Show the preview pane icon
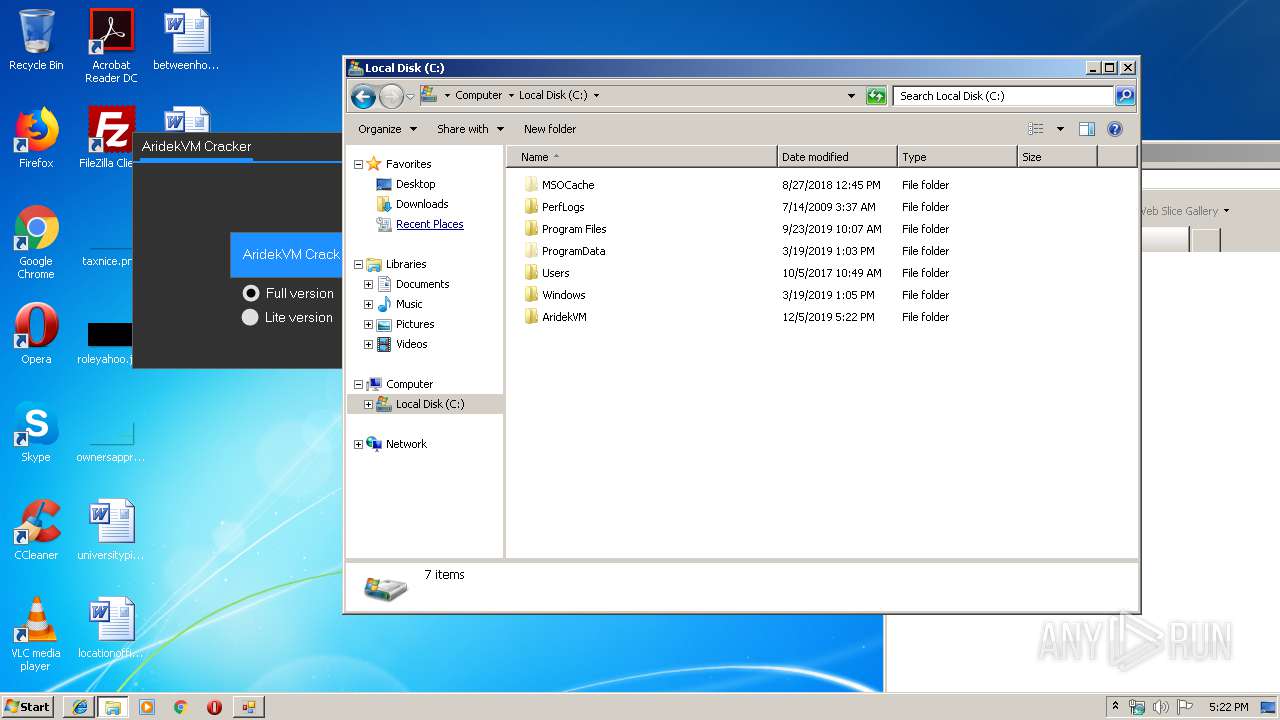This screenshot has height=720, width=1280. [x=1087, y=129]
